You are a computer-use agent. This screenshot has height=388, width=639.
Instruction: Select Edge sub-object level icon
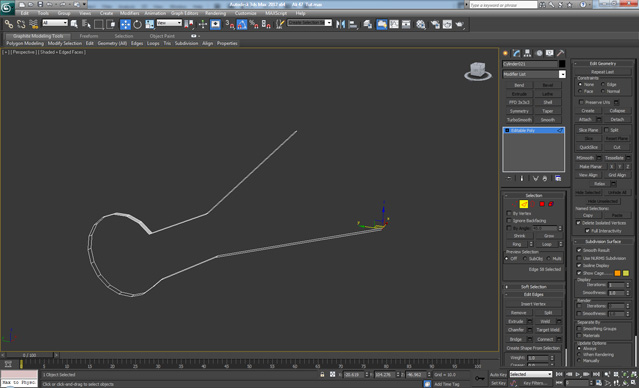point(524,204)
